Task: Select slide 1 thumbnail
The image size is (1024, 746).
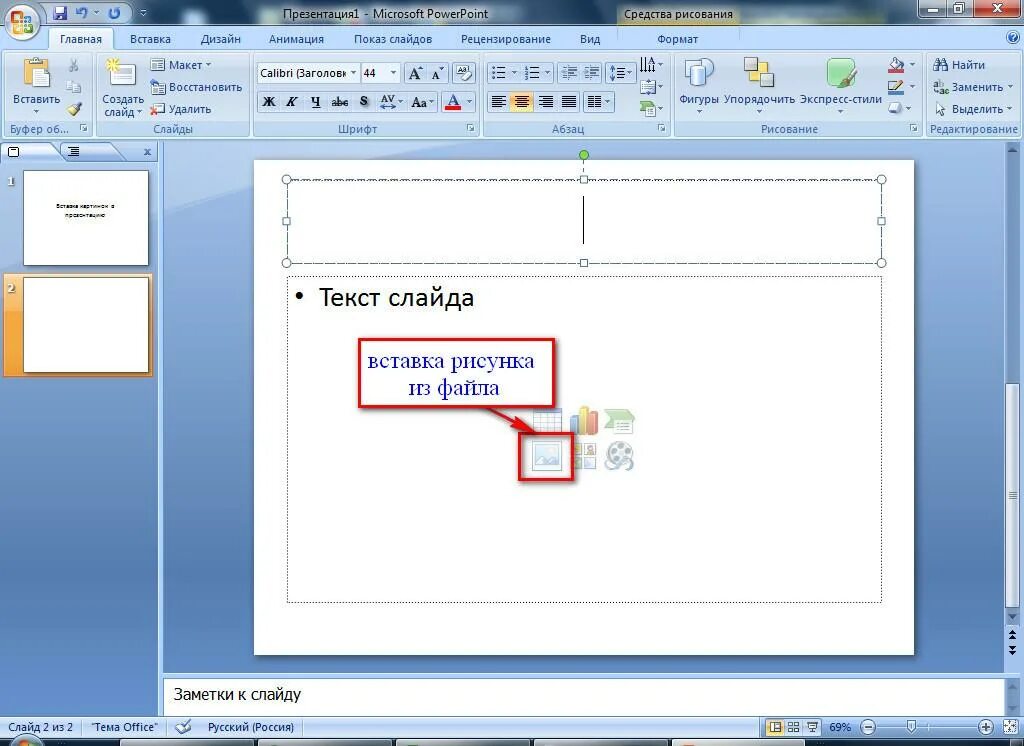Action: tap(86, 218)
